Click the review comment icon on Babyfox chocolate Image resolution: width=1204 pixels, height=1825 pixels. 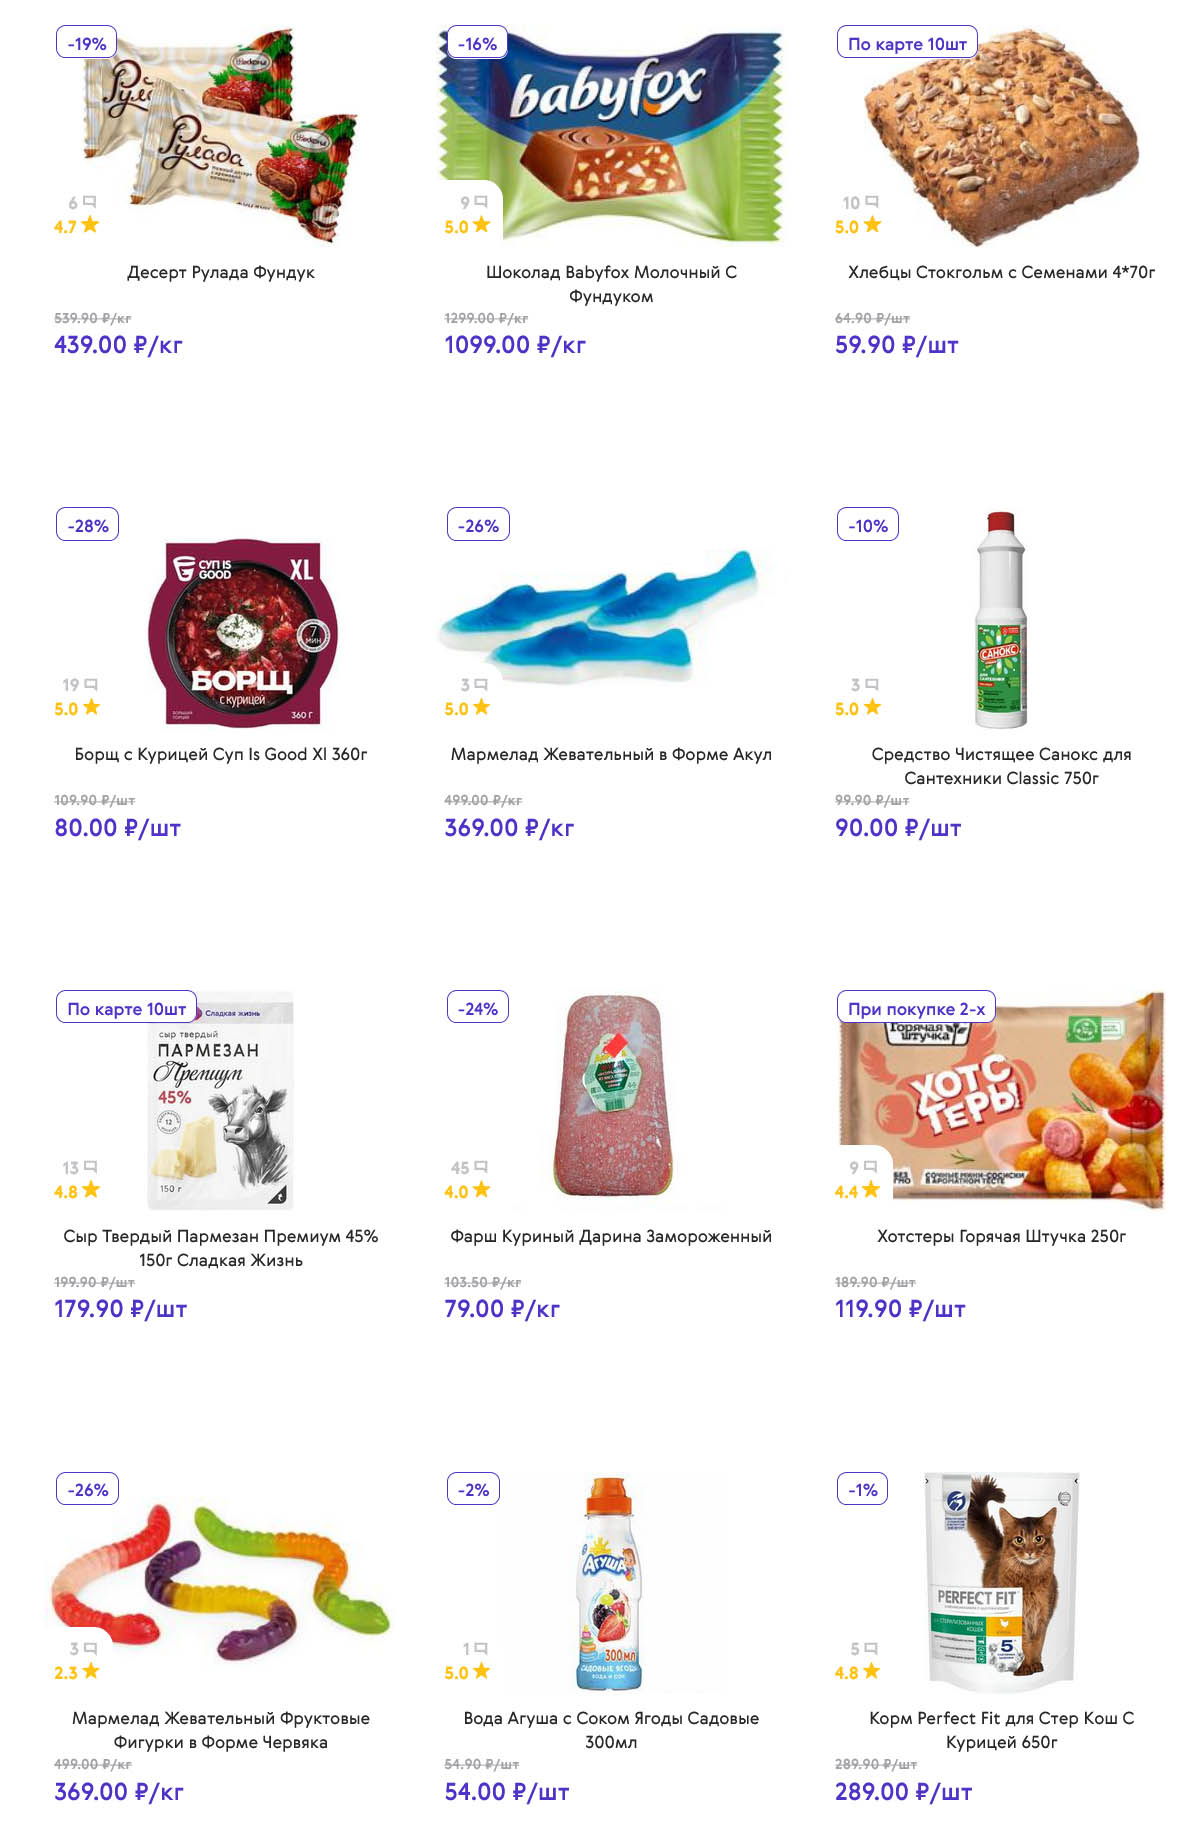pos(481,202)
